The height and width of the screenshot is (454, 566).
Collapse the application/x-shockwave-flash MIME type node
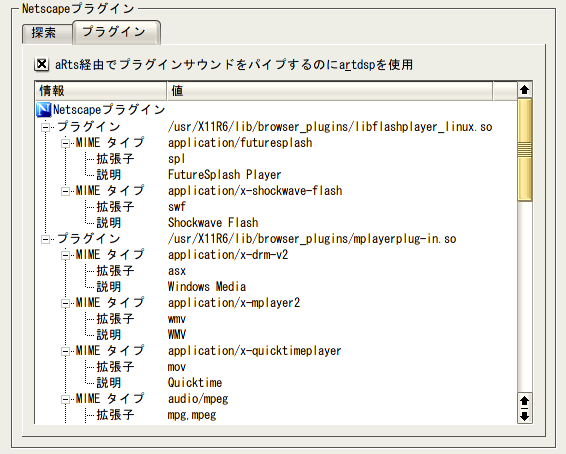pyautogui.click(x=65, y=191)
